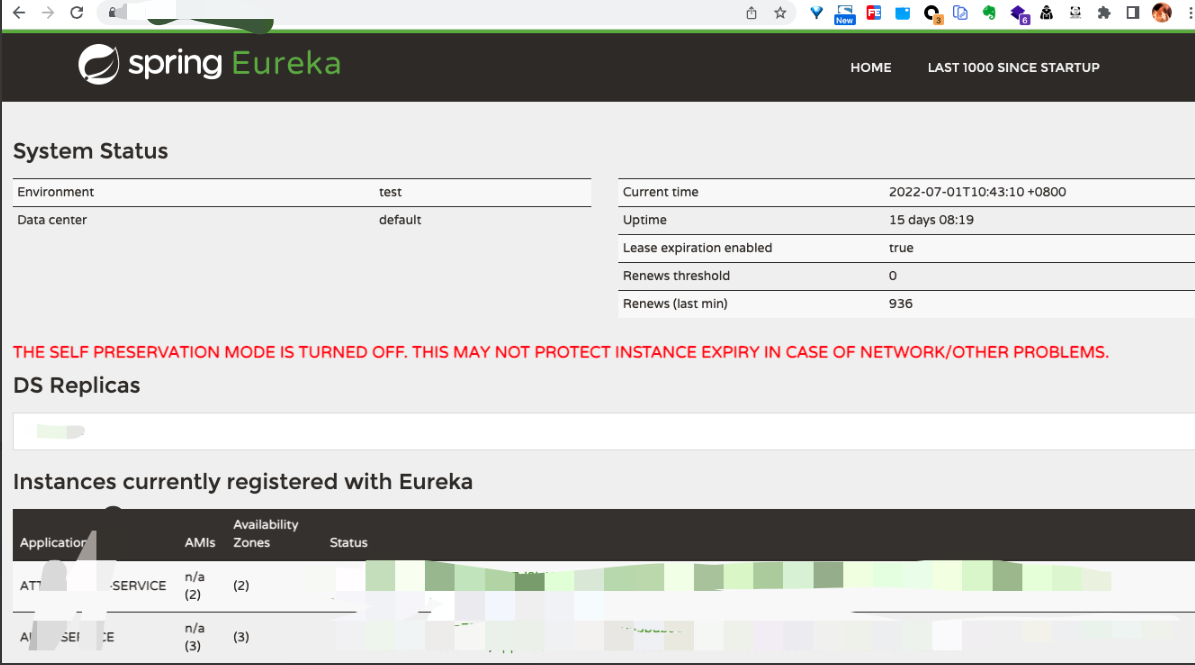Reload the Eureka page
The image size is (1195, 665).
pos(76,13)
